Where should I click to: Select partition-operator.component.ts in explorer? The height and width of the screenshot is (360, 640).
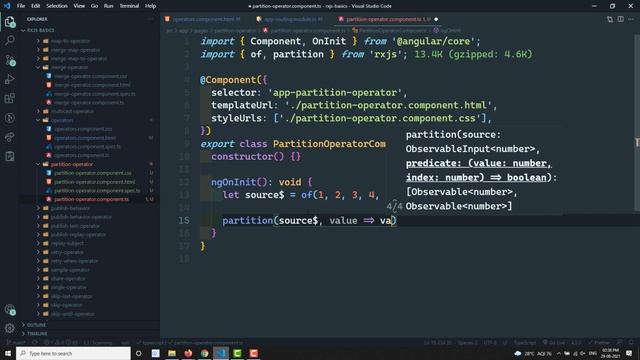[x=91, y=199]
